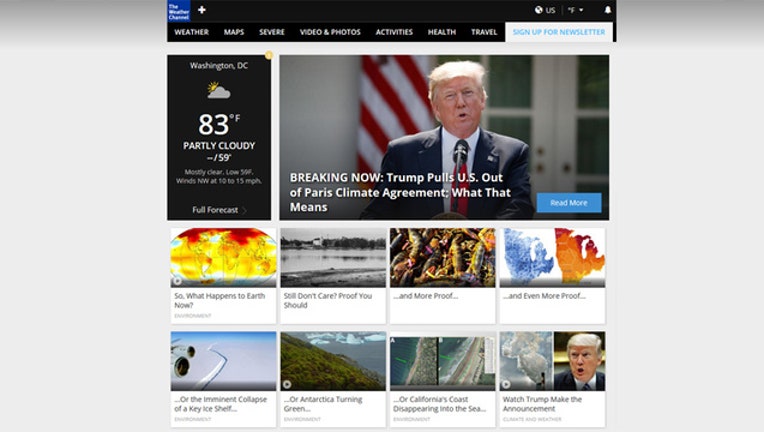Click the partly cloudy weather icon
This screenshot has height=432, width=764.
218,90
